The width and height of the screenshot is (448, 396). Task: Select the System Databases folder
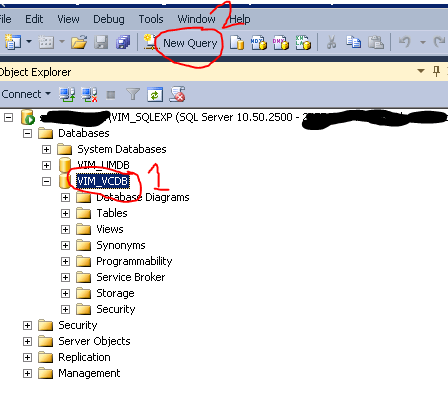(x=122, y=149)
